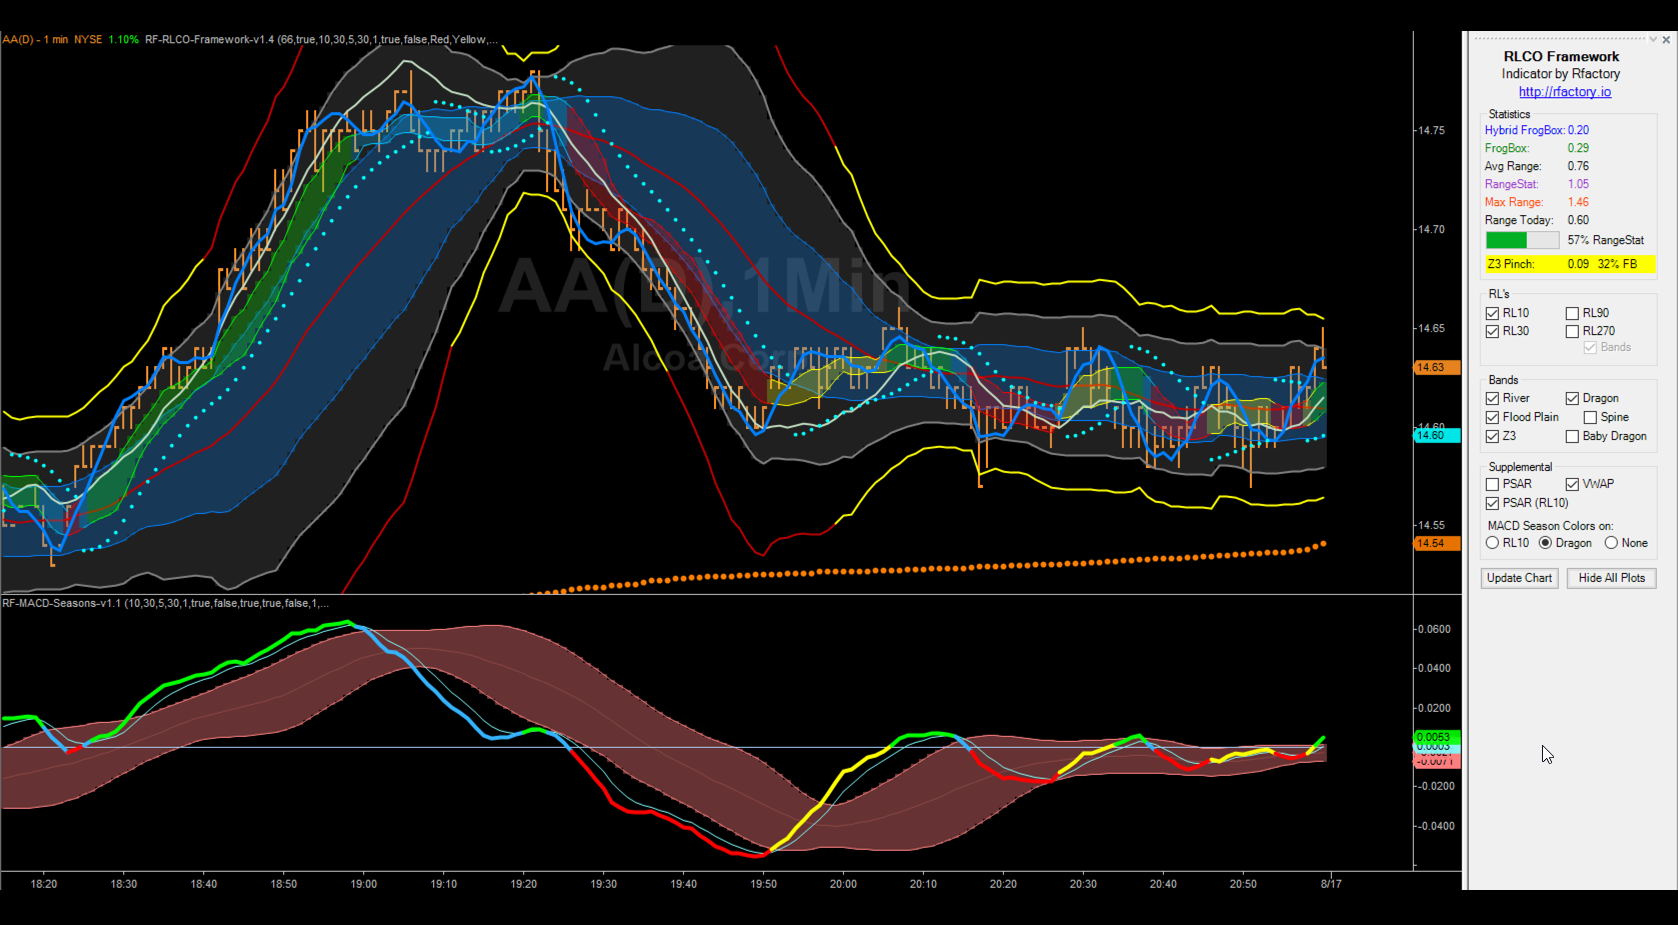Hide the River band
Viewport: 1678px width, 925px height.
click(x=1492, y=399)
